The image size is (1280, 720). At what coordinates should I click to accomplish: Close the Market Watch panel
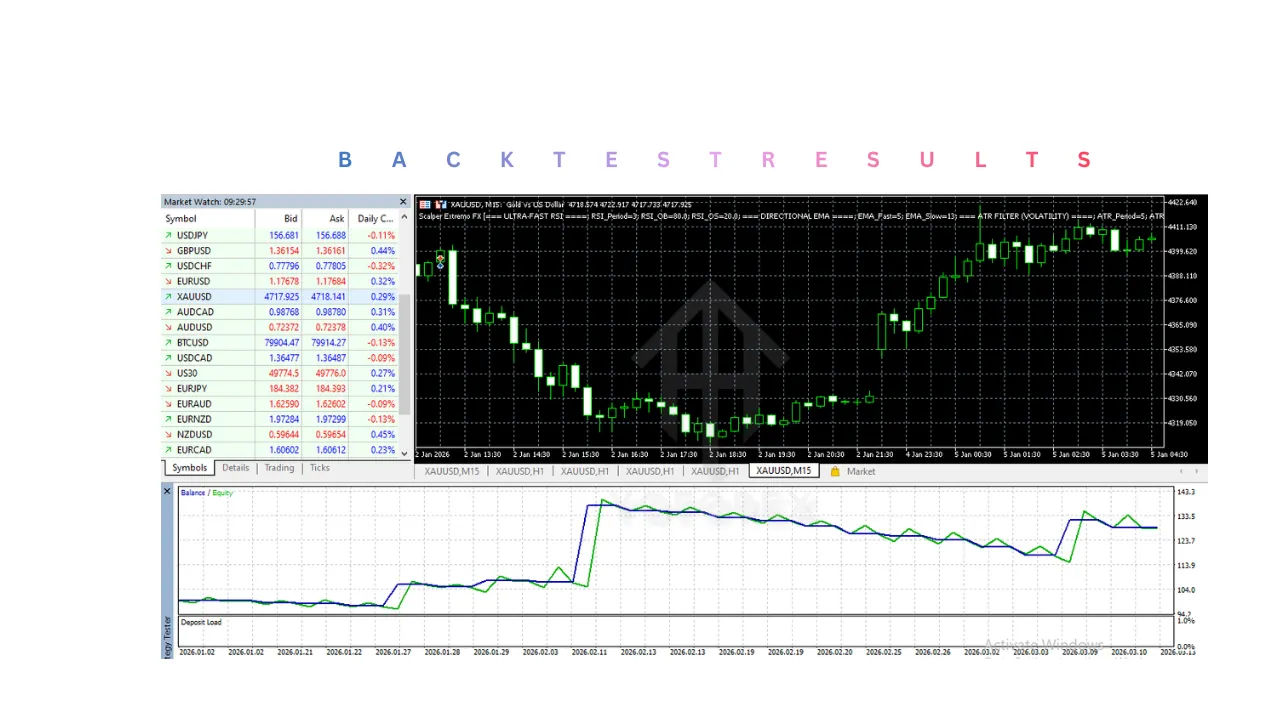click(404, 202)
